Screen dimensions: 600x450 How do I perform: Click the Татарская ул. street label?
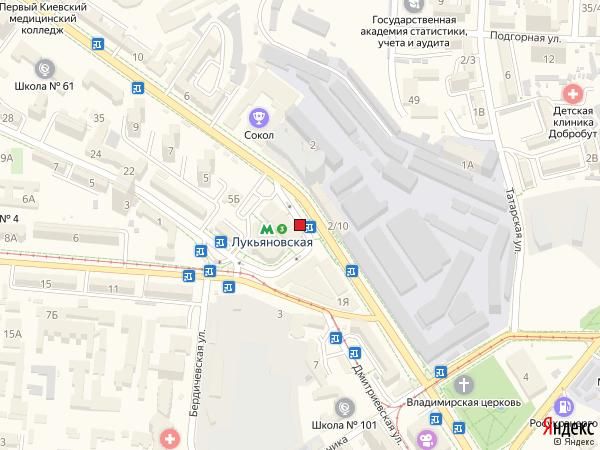click(x=514, y=220)
